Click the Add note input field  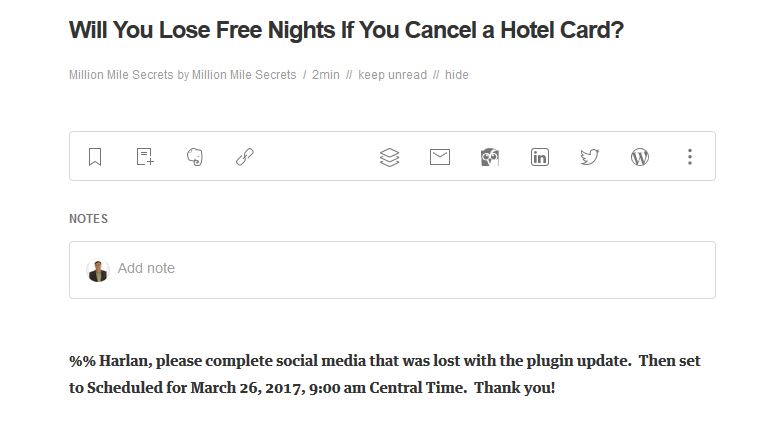pyautogui.click(x=392, y=269)
